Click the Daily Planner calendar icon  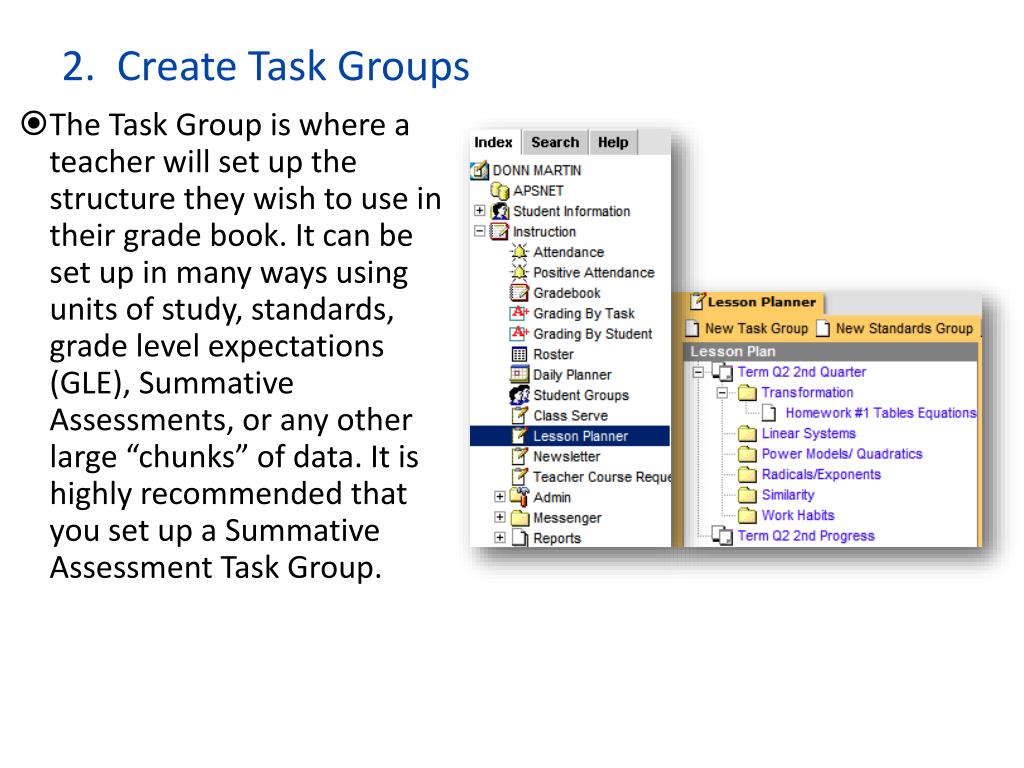519,375
